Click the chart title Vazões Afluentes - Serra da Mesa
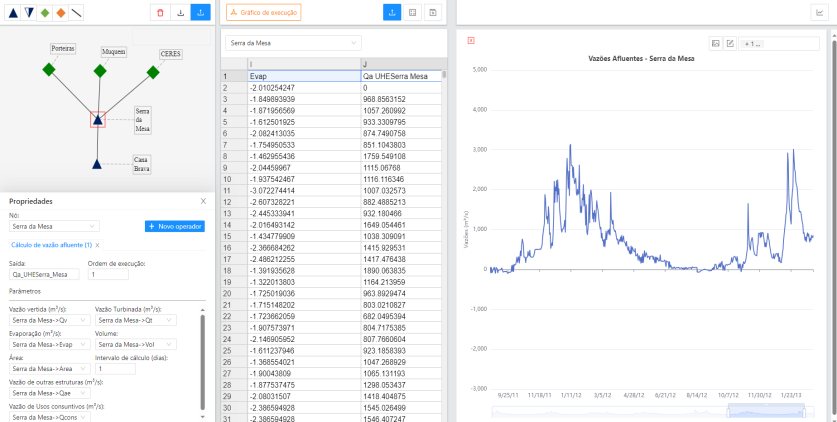Viewport: 837px width, 422px height. click(641, 59)
